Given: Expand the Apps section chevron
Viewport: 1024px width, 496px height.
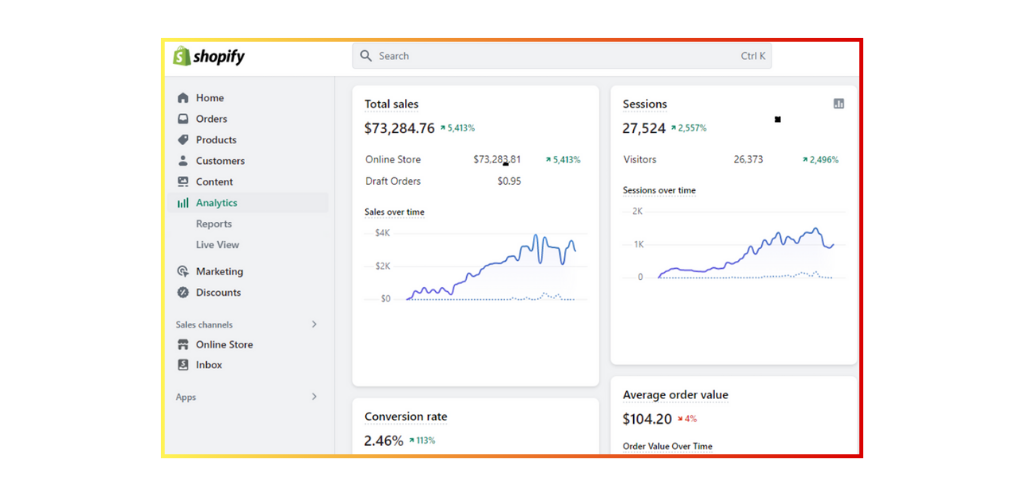Looking at the screenshot, I should click(x=314, y=397).
